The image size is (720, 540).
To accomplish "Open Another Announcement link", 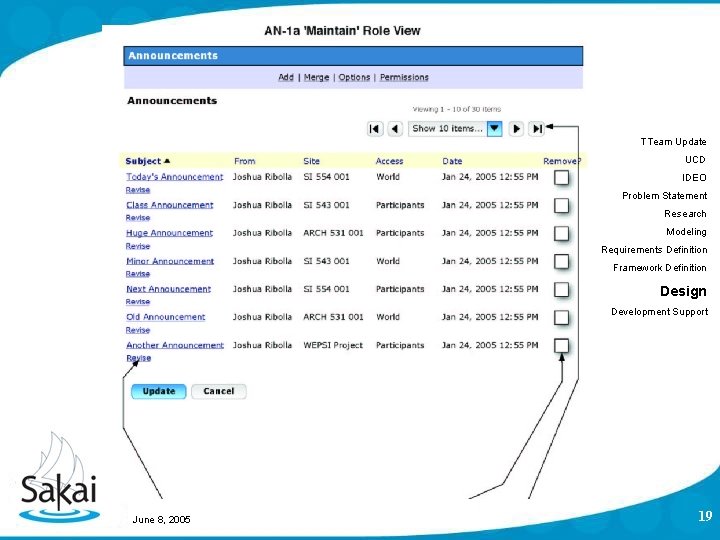I will tap(175, 345).
